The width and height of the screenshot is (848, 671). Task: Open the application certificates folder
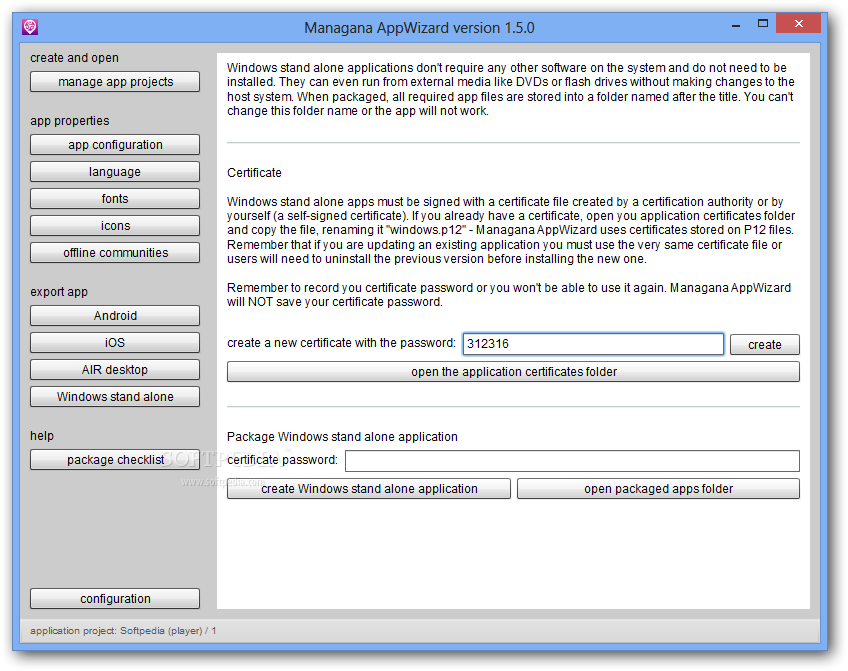tap(513, 372)
